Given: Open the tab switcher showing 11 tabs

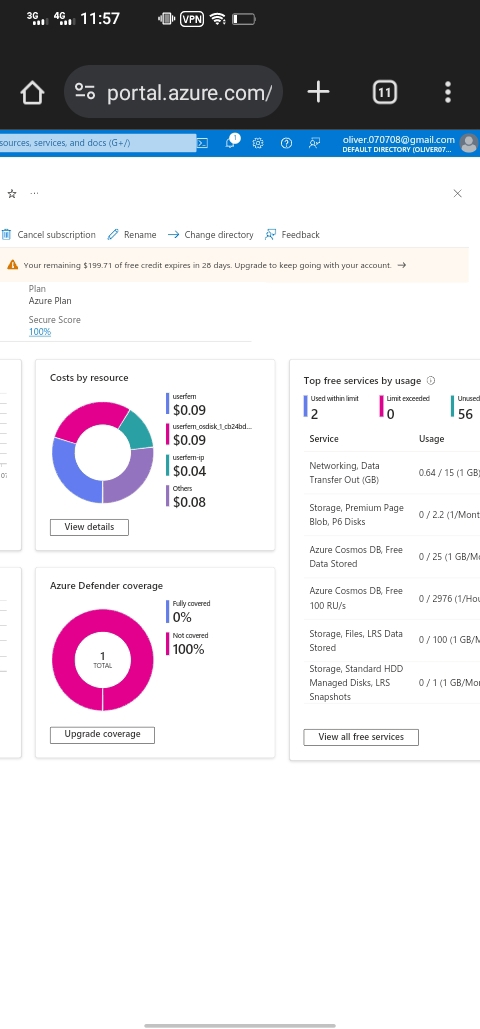Looking at the screenshot, I should pos(385,93).
